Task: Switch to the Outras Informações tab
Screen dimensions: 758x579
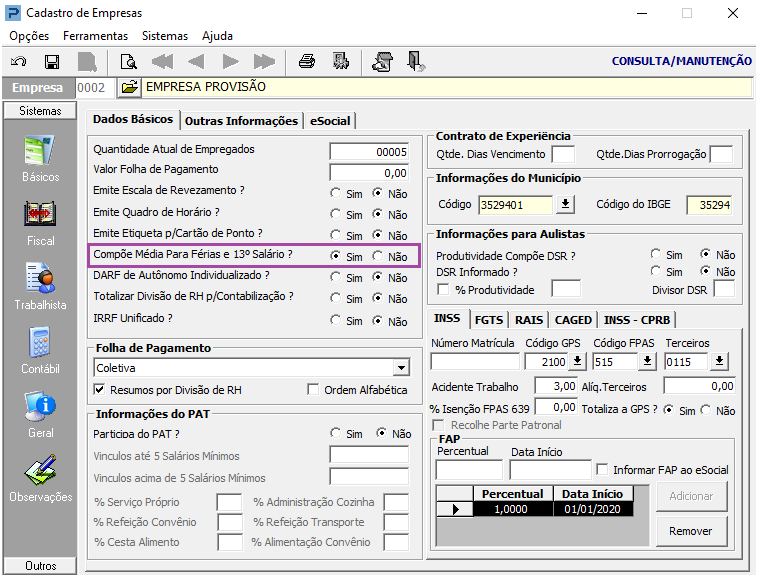Action: pos(241,121)
